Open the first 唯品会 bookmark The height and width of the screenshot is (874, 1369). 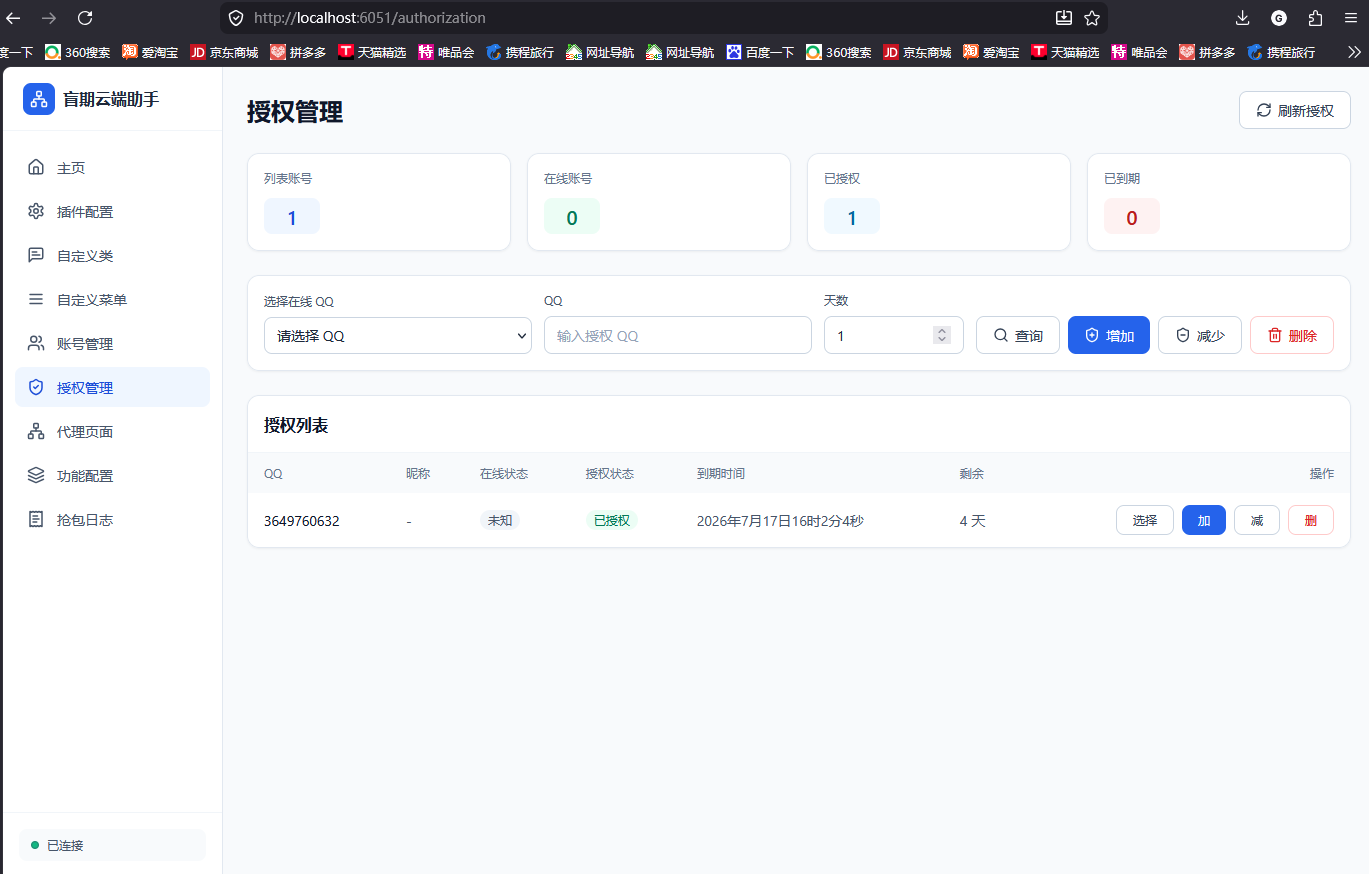tap(446, 52)
